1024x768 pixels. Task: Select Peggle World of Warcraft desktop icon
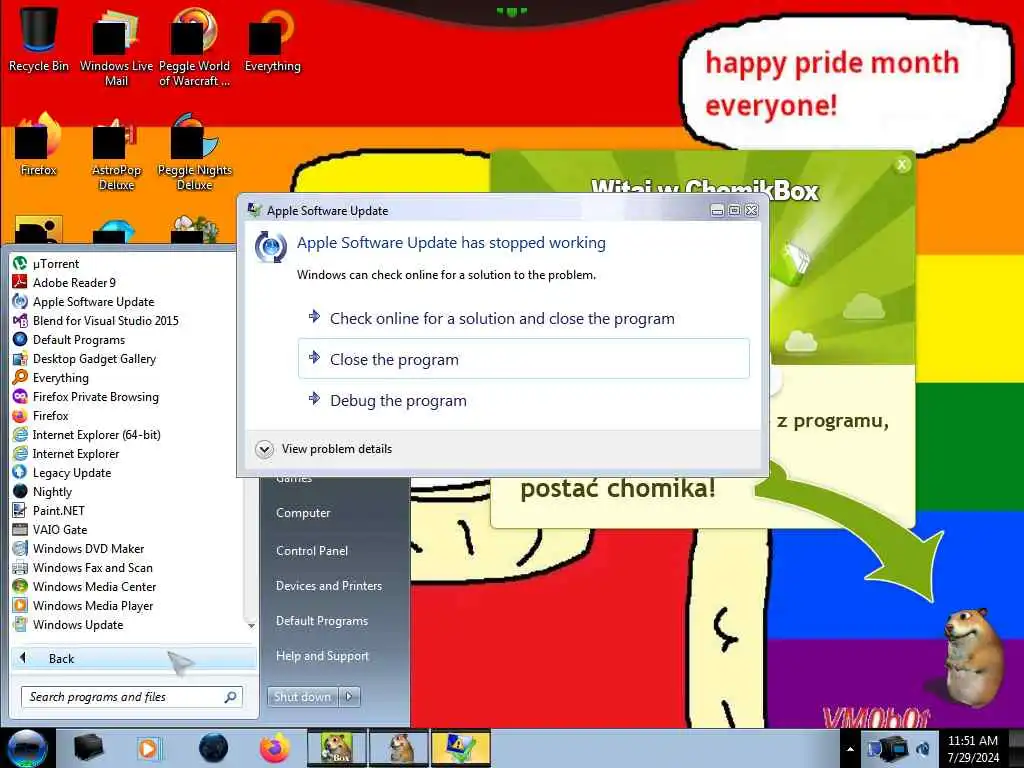click(x=195, y=46)
